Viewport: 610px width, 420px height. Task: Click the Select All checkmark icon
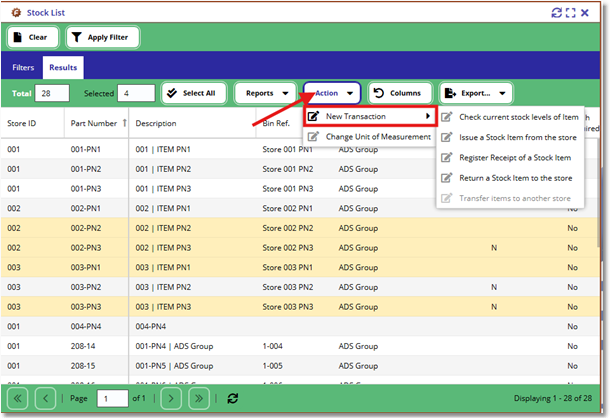(172, 93)
